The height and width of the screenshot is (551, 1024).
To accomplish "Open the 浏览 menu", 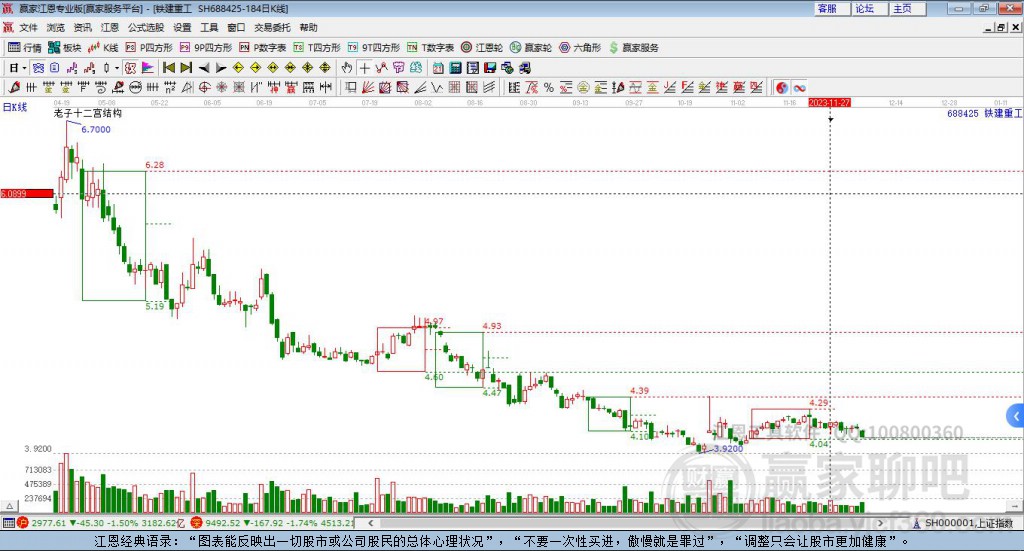I will click(x=56, y=27).
